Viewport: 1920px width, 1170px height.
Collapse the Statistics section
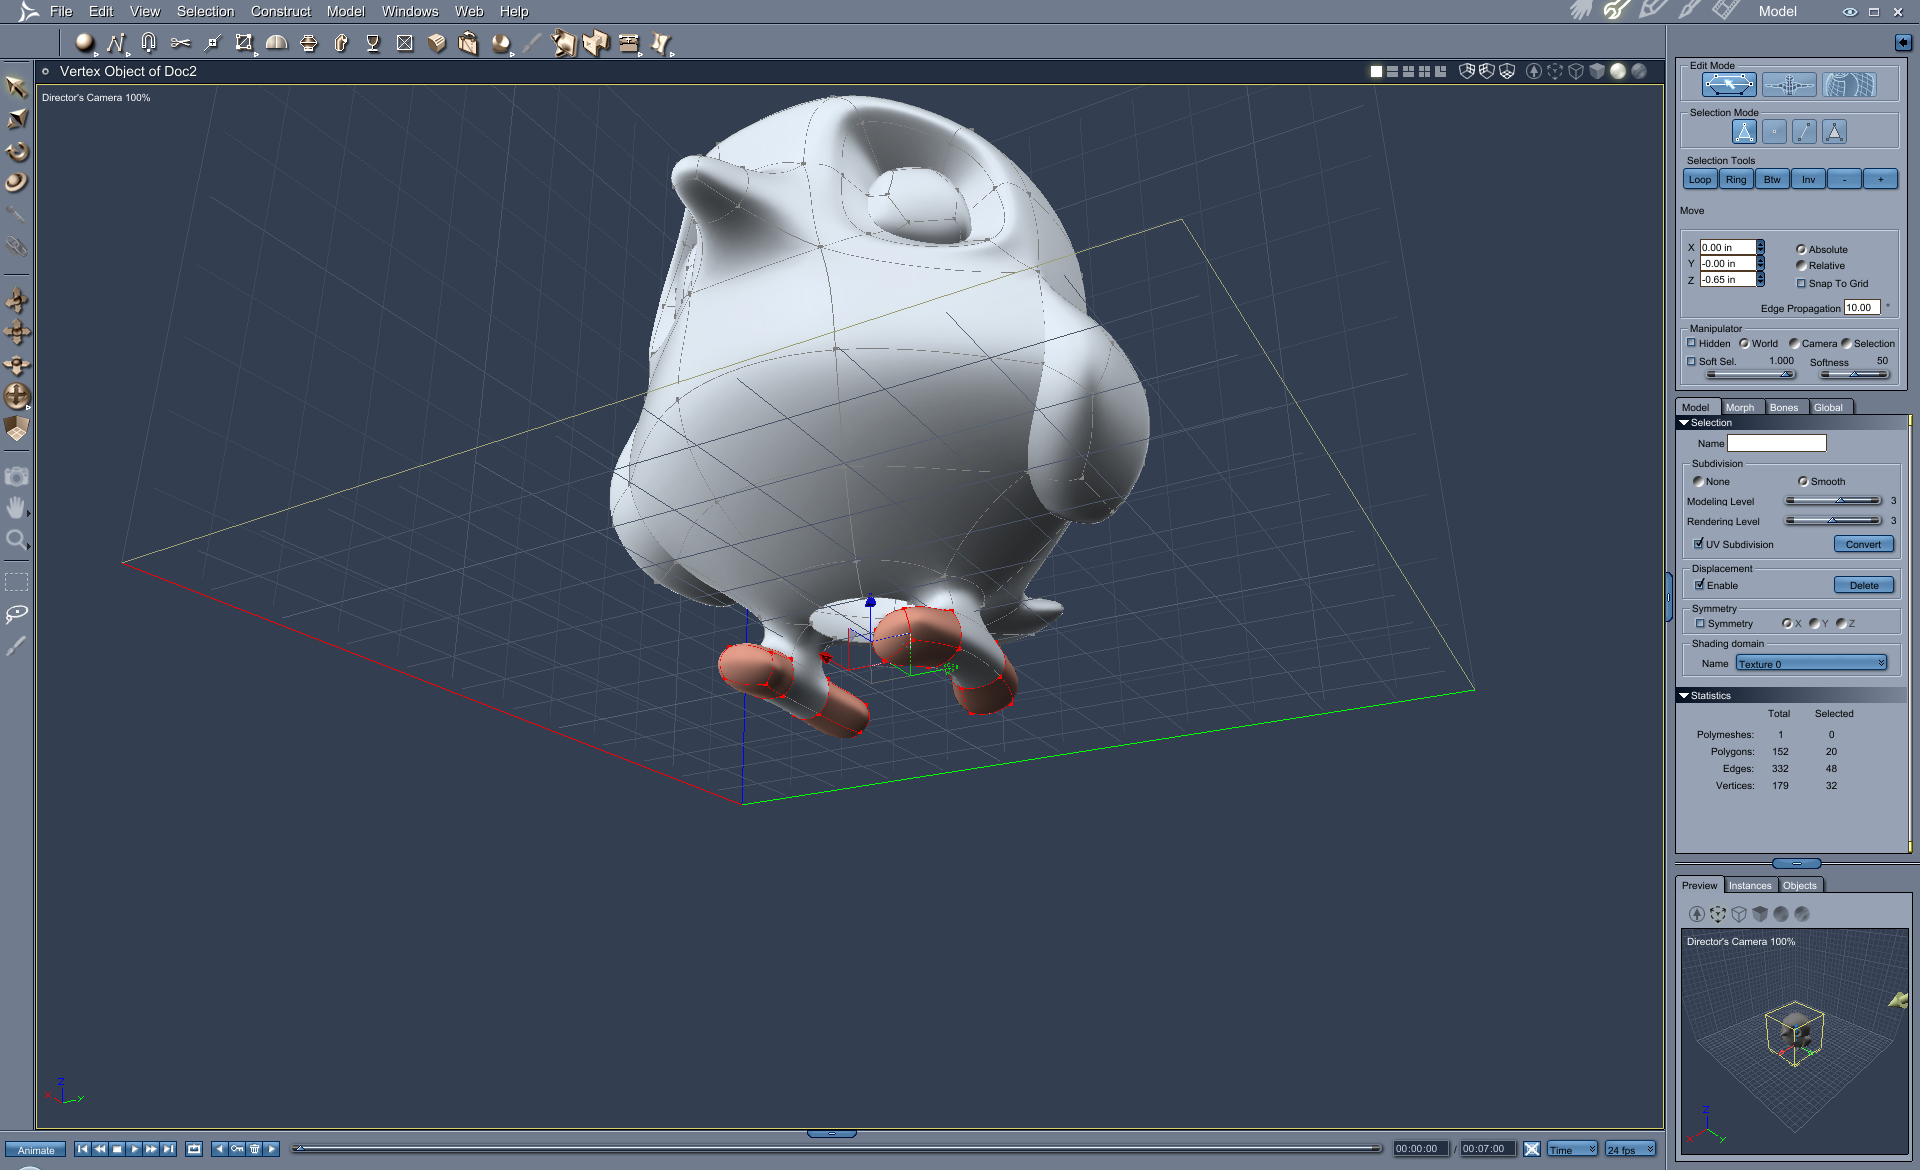point(1684,695)
